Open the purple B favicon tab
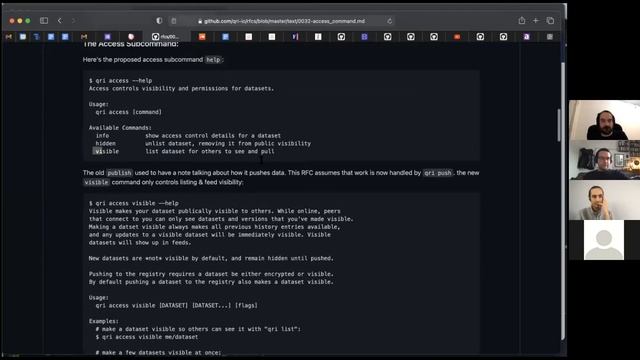Image resolution: width=640 pixels, height=360 pixels. (364, 37)
